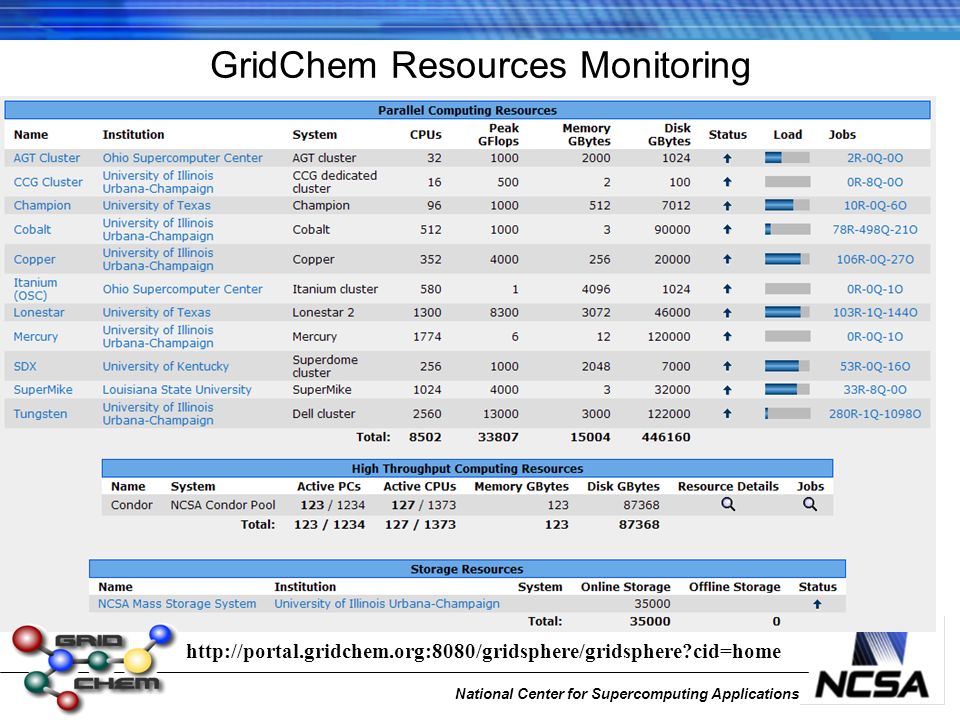The width and height of the screenshot is (960, 720).
Task: Open the Lonestar resource link
Action: point(39,312)
